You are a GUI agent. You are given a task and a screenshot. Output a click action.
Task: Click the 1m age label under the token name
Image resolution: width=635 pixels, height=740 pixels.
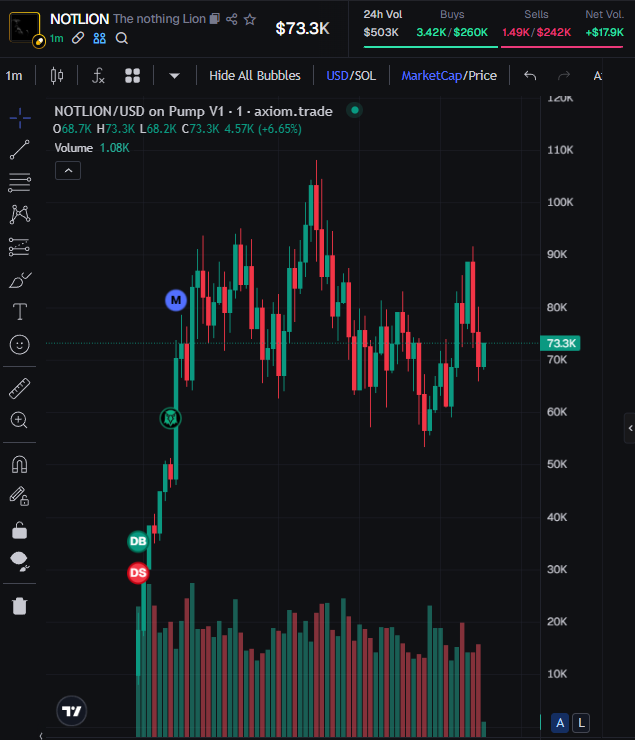tap(57, 38)
